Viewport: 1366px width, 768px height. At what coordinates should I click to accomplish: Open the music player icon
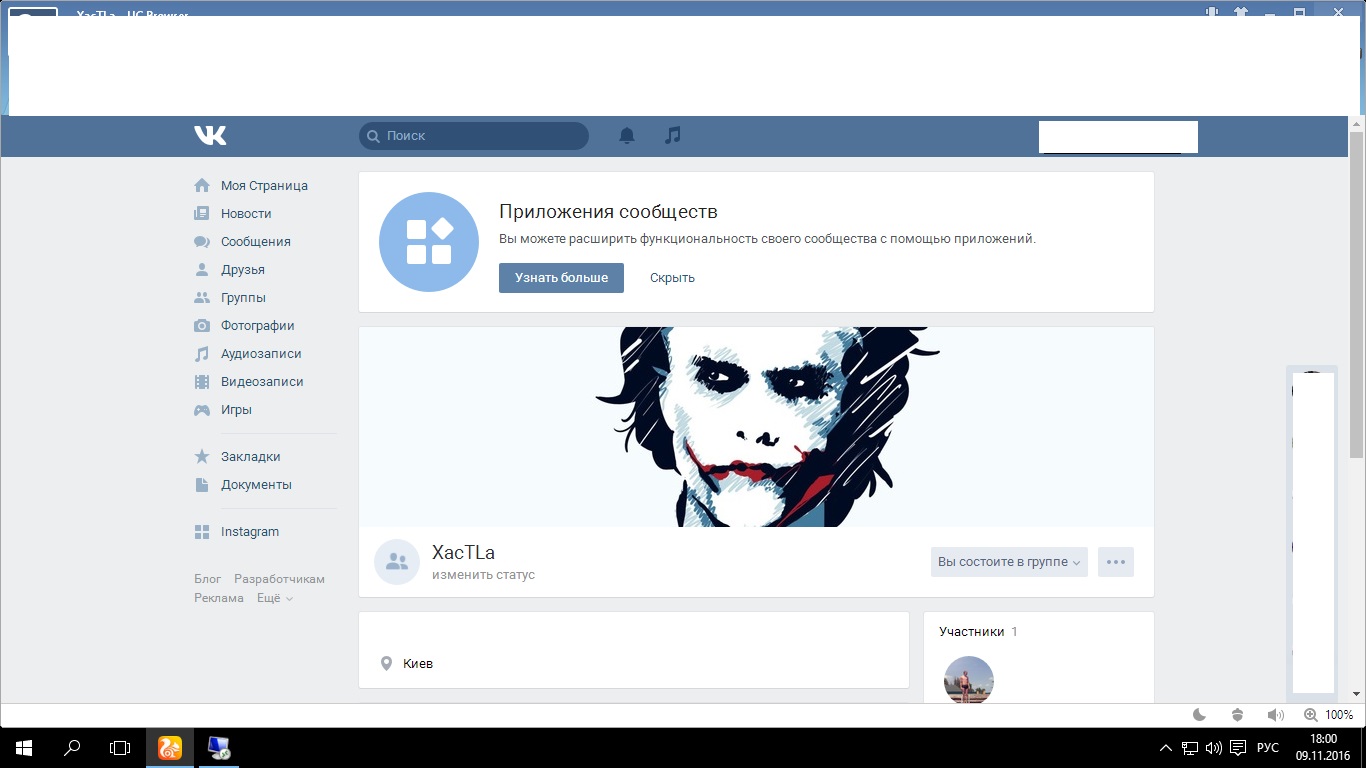673,135
